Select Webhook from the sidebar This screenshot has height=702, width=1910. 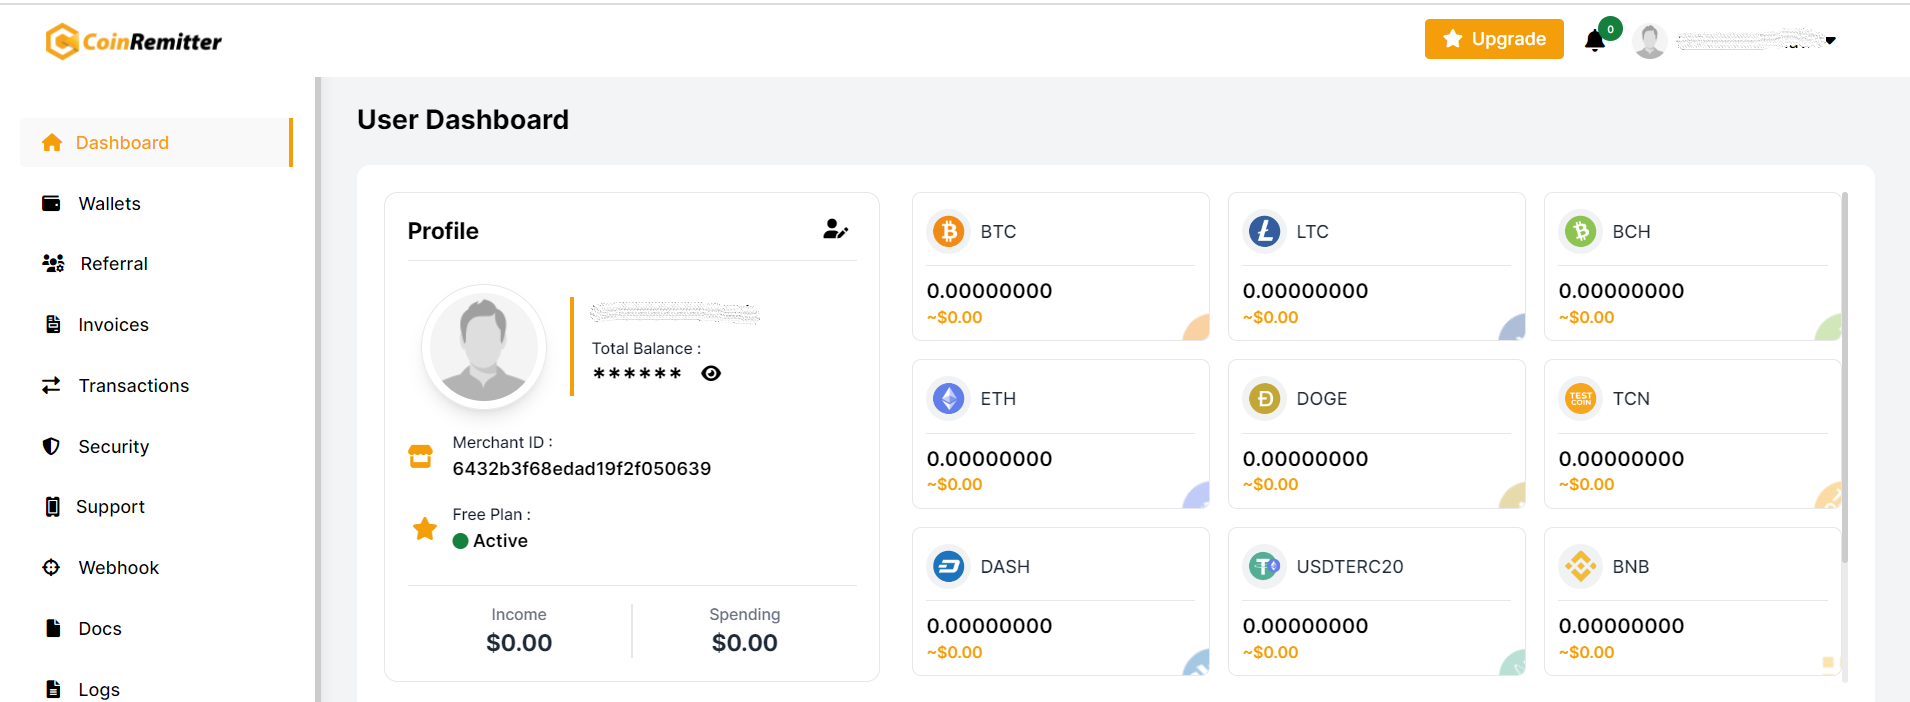118,568
